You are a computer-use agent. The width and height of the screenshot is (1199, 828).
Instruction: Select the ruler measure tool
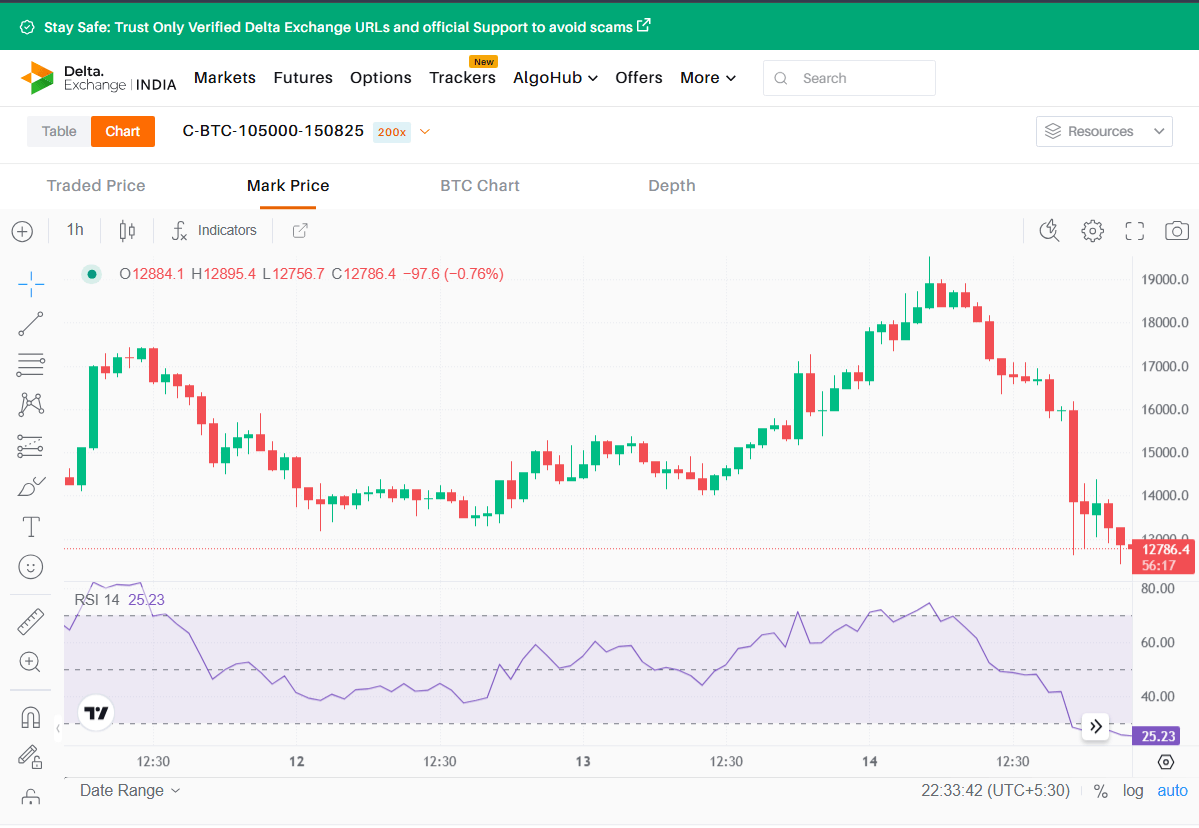point(31,621)
